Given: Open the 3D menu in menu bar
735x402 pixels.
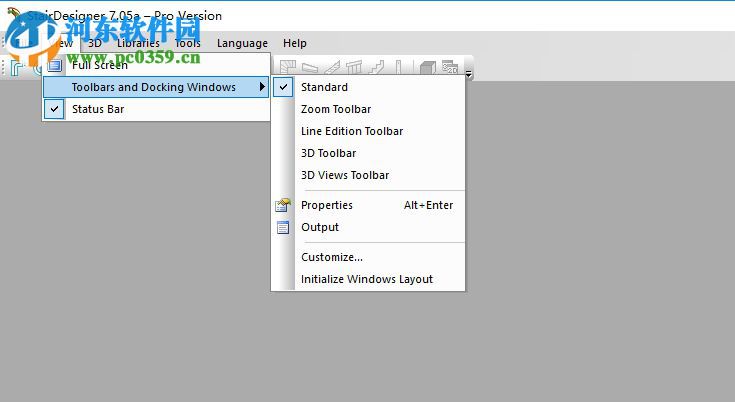Looking at the screenshot, I should coord(95,43).
